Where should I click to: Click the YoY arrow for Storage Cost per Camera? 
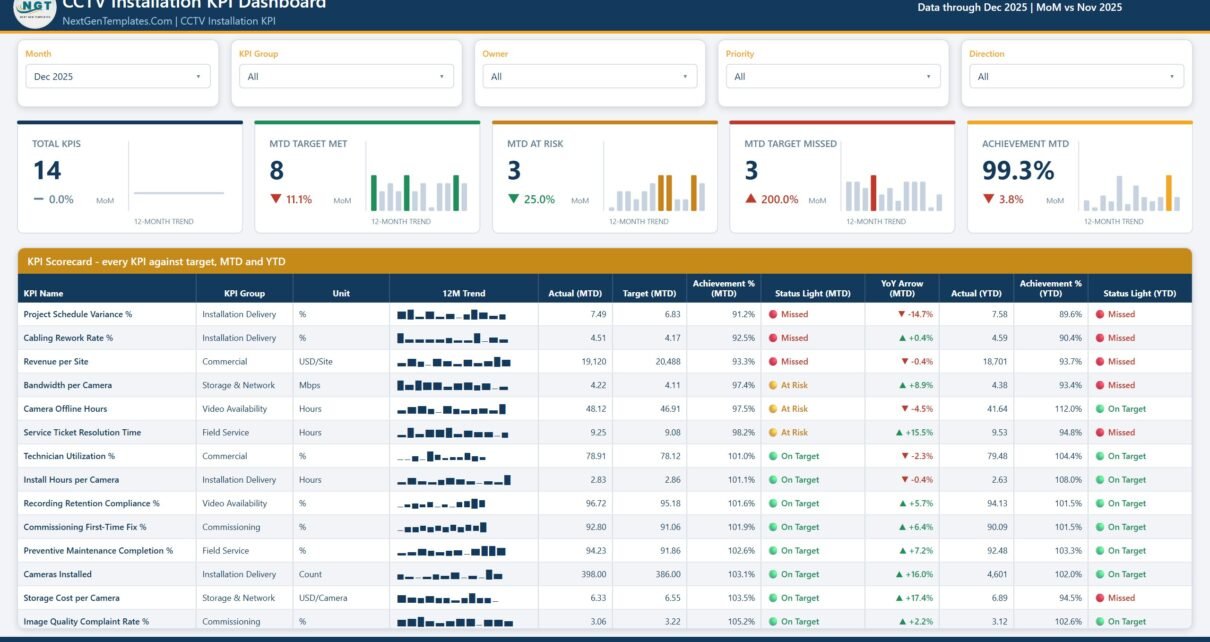904,598
